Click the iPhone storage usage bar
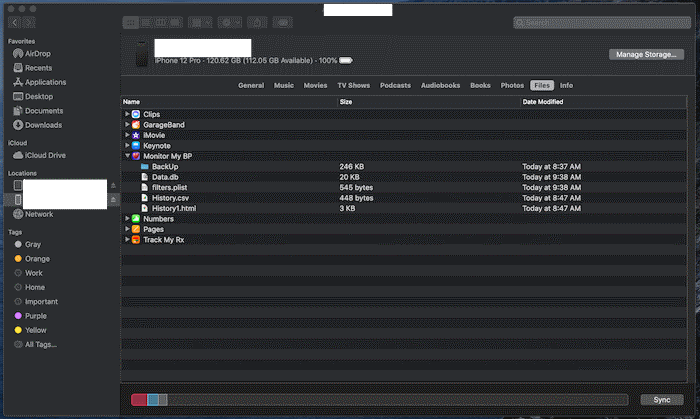 pos(379,400)
